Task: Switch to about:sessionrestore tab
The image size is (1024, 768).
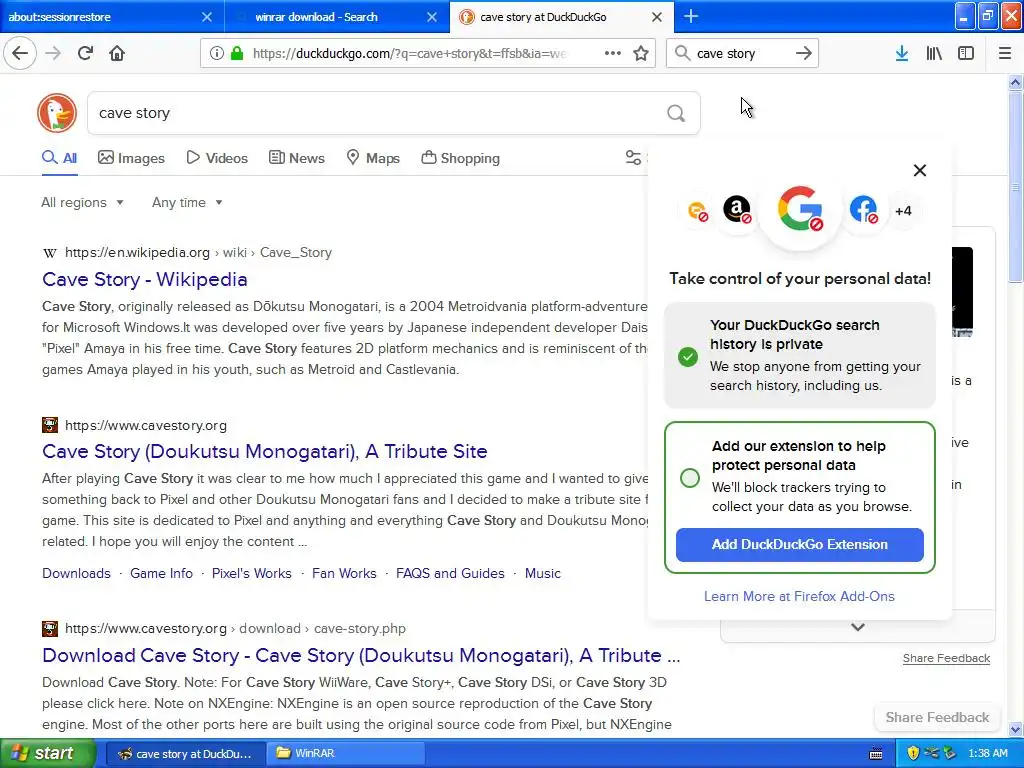Action: tap(112, 17)
